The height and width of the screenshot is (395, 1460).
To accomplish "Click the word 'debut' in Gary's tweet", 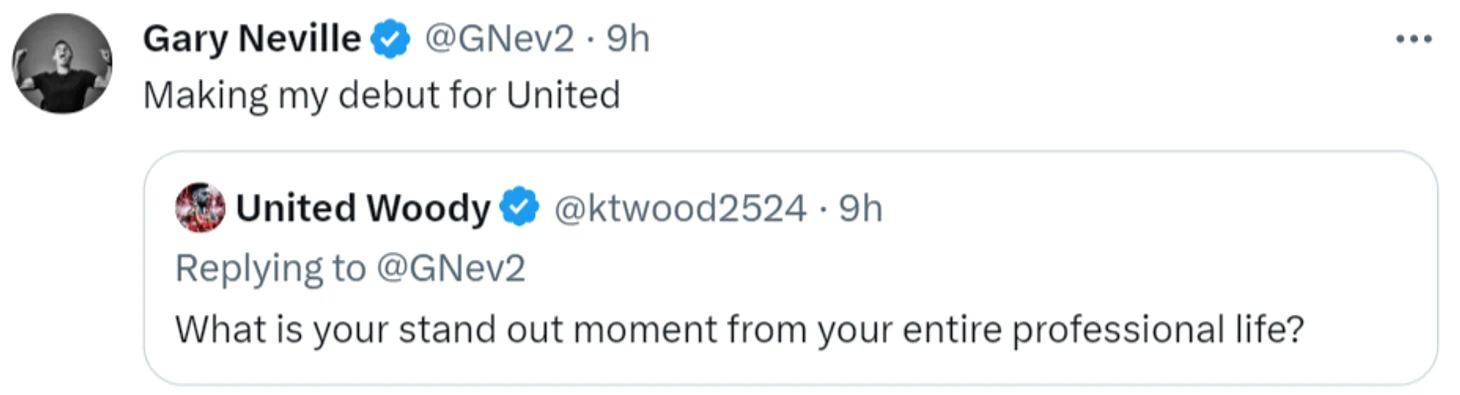I will pos(389,95).
